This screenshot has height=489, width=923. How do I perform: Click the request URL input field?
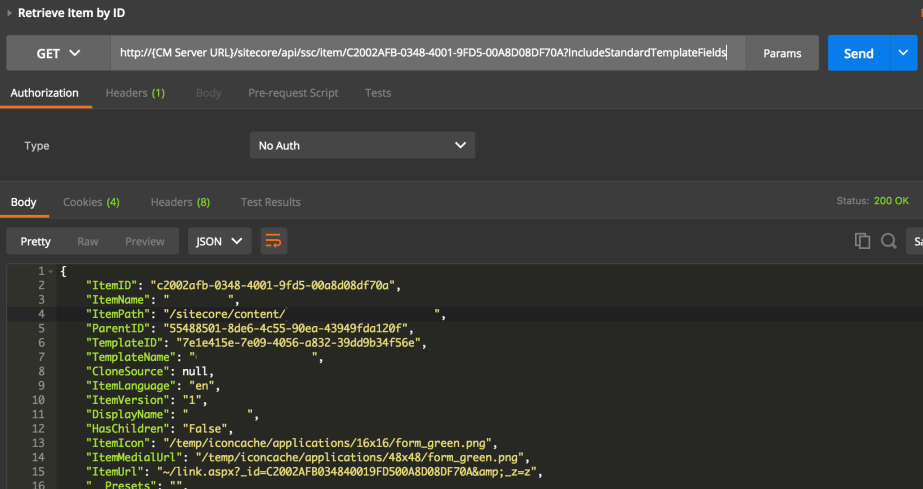pos(428,53)
